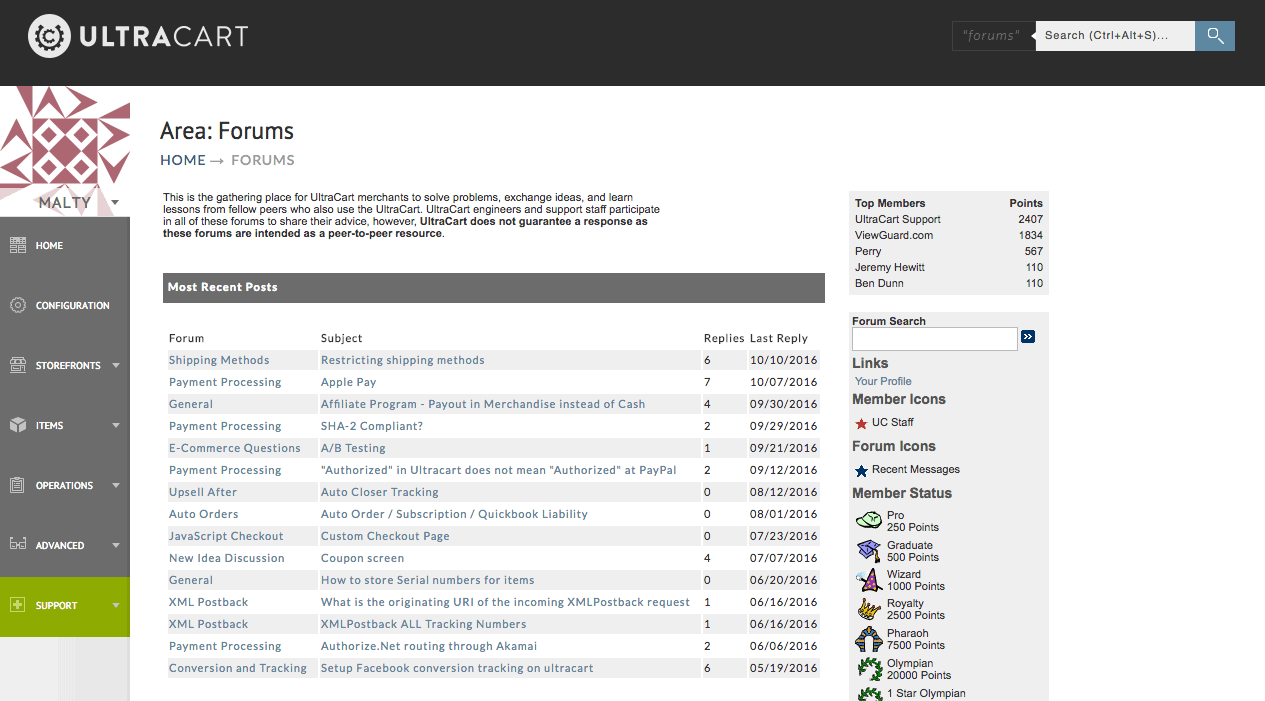
Task: Open the Your Profile link
Action: click(x=883, y=381)
